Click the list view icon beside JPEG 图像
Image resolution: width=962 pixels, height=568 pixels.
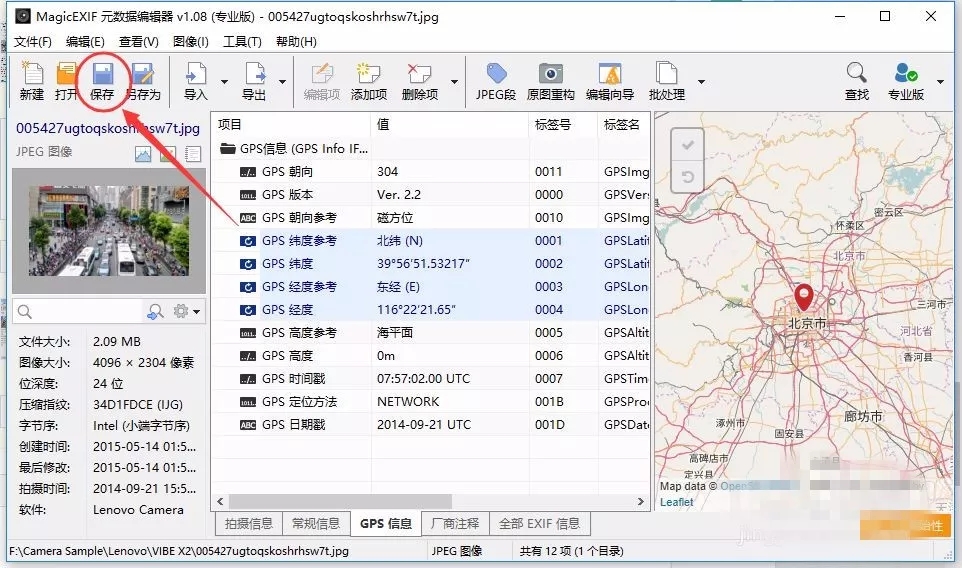click(193, 153)
